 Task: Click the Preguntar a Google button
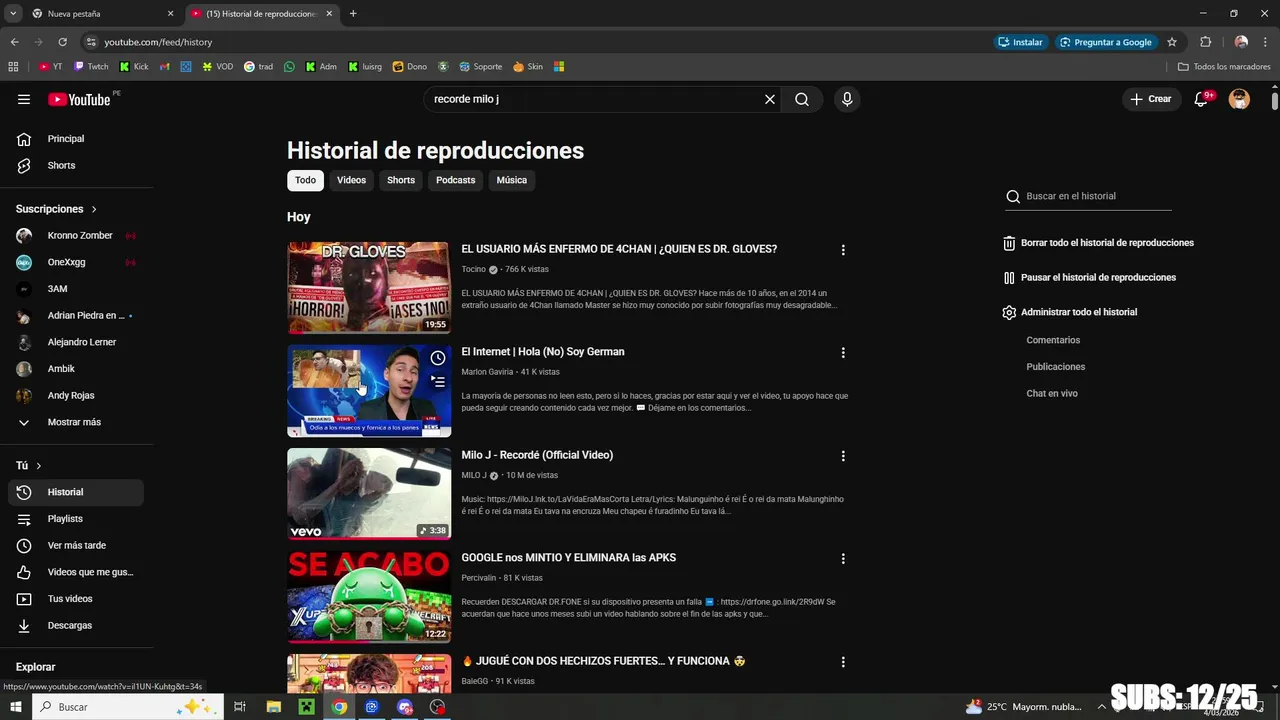click(1106, 42)
